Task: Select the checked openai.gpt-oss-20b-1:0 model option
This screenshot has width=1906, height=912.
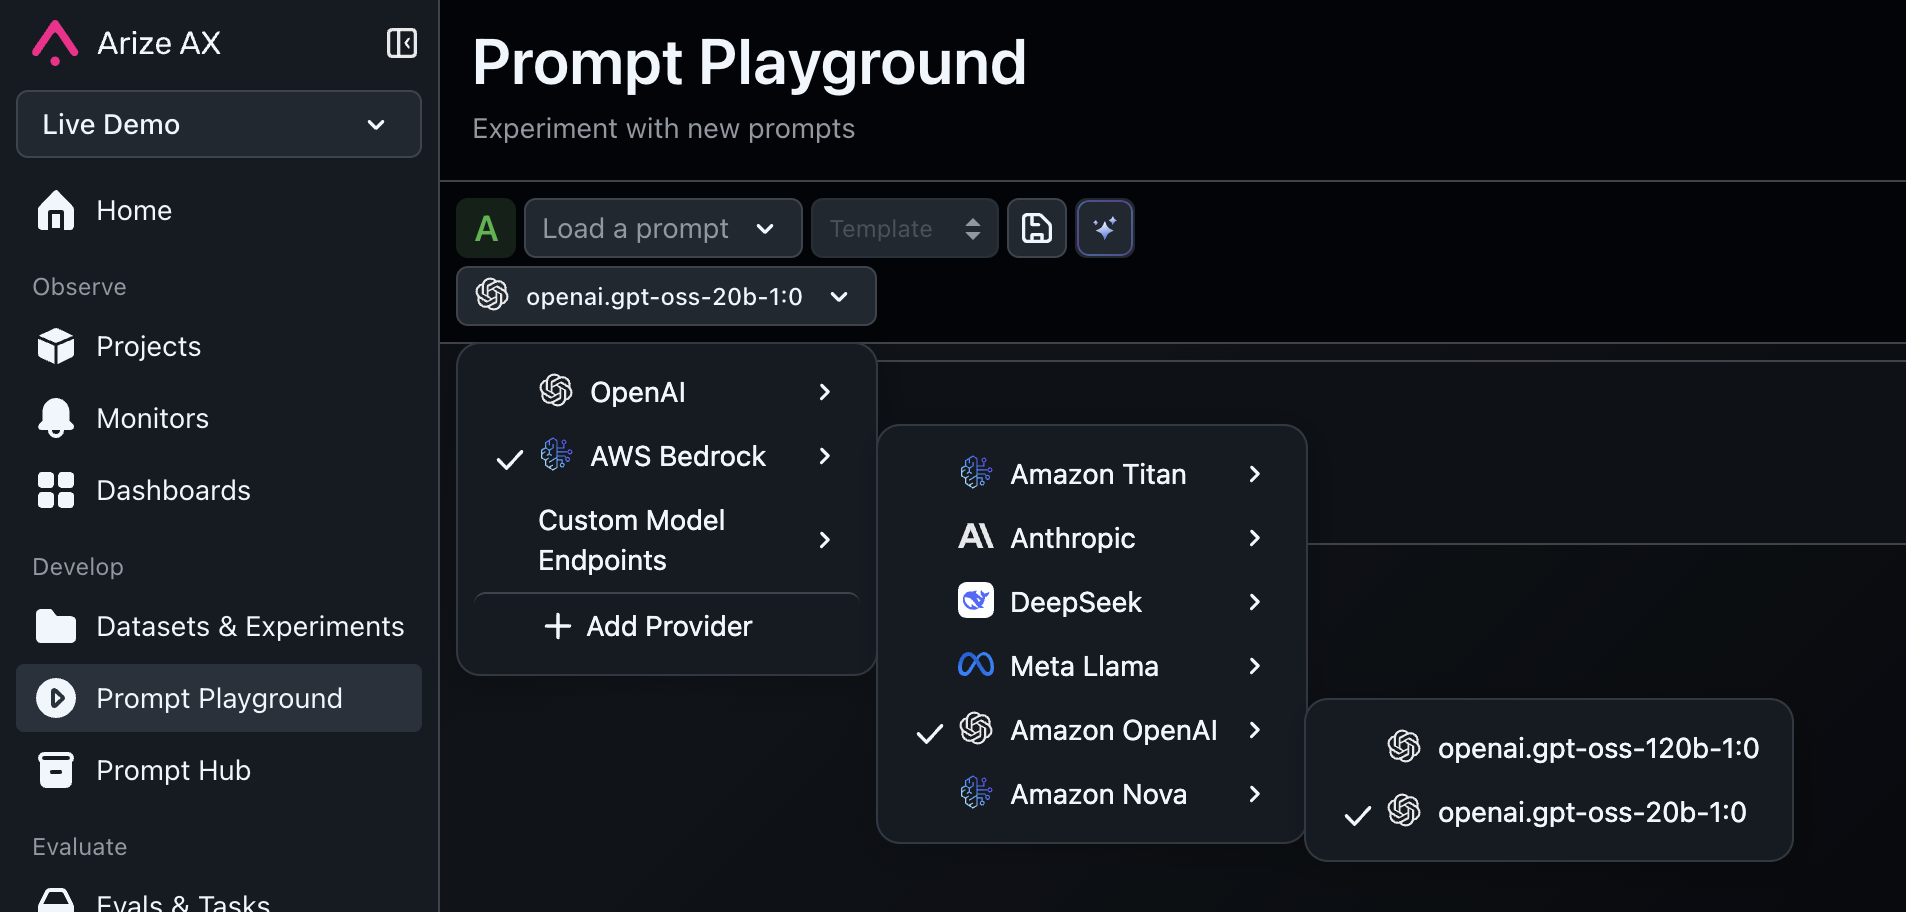Action: [x=1591, y=812]
